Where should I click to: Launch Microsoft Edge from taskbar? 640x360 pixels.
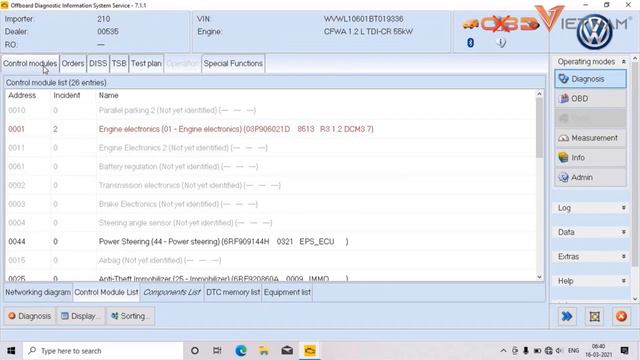click(240, 351)
